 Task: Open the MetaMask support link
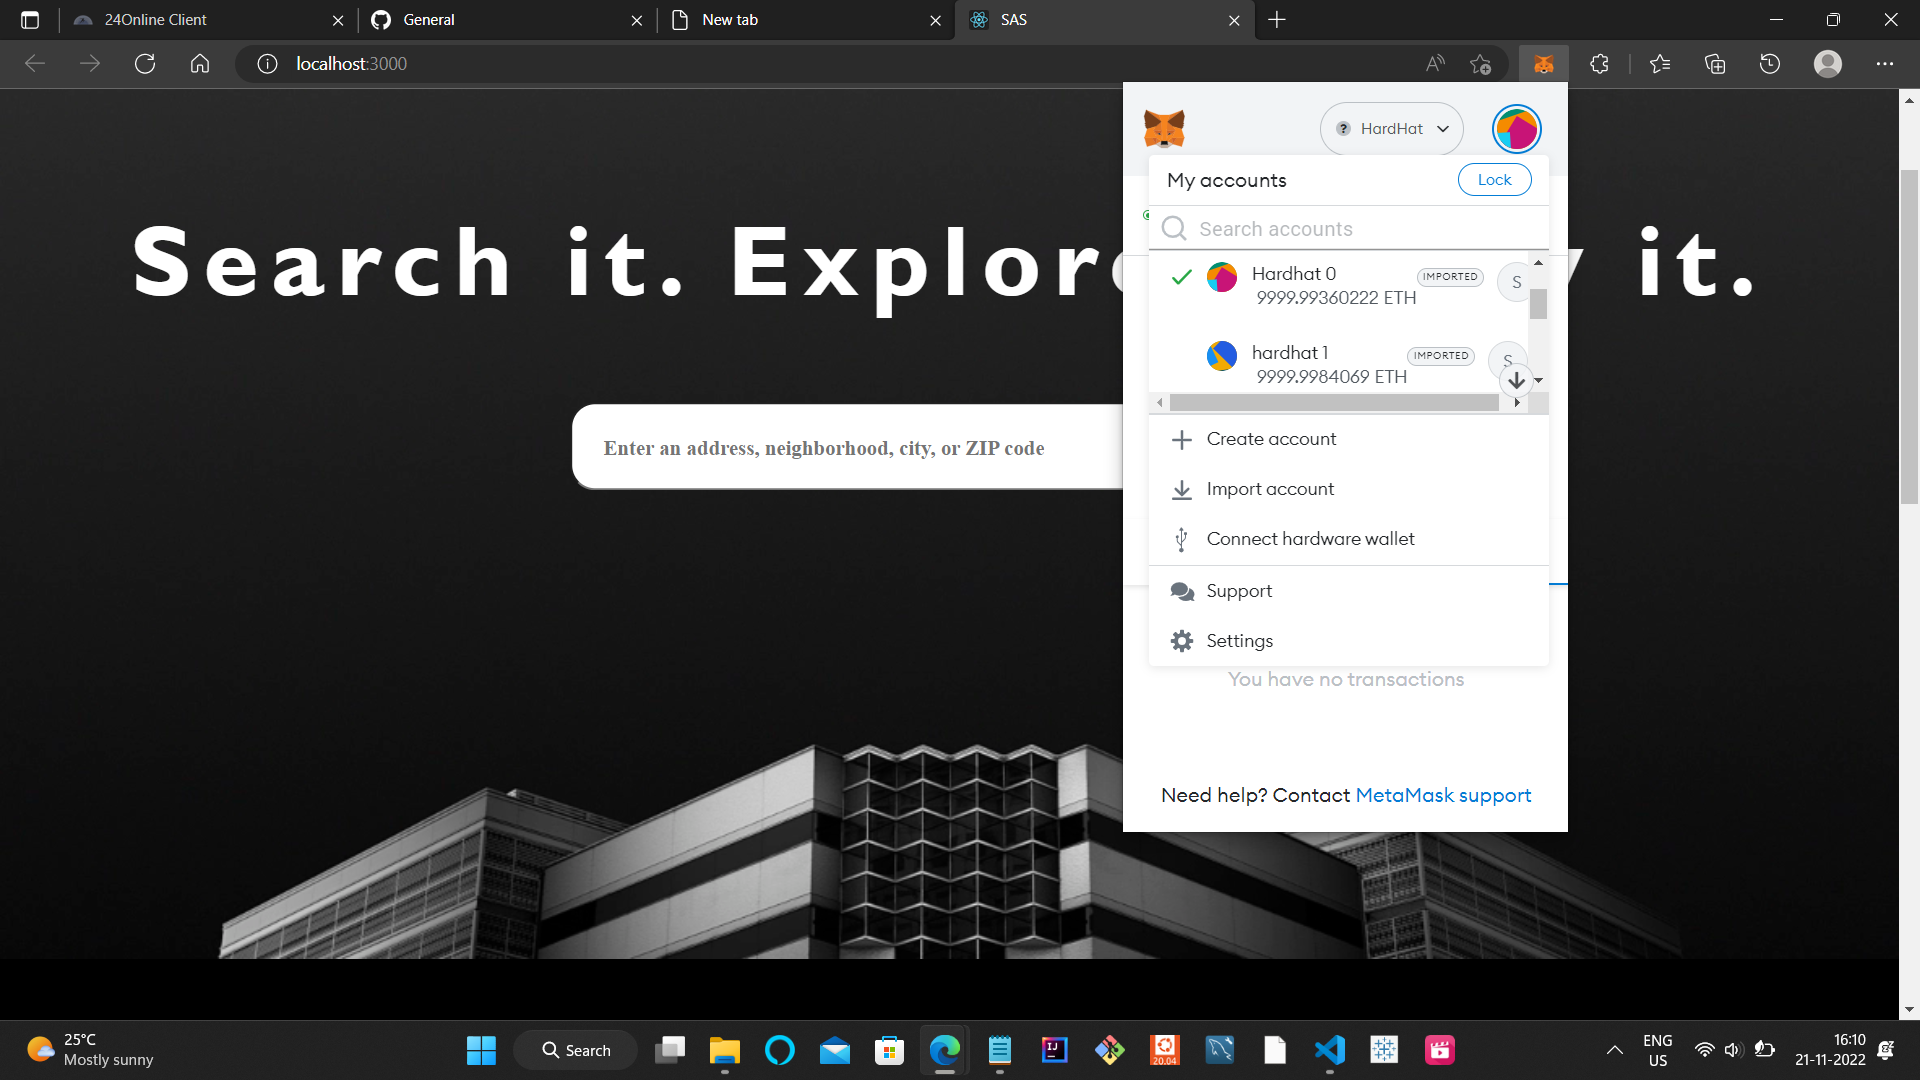point(1442,795)
